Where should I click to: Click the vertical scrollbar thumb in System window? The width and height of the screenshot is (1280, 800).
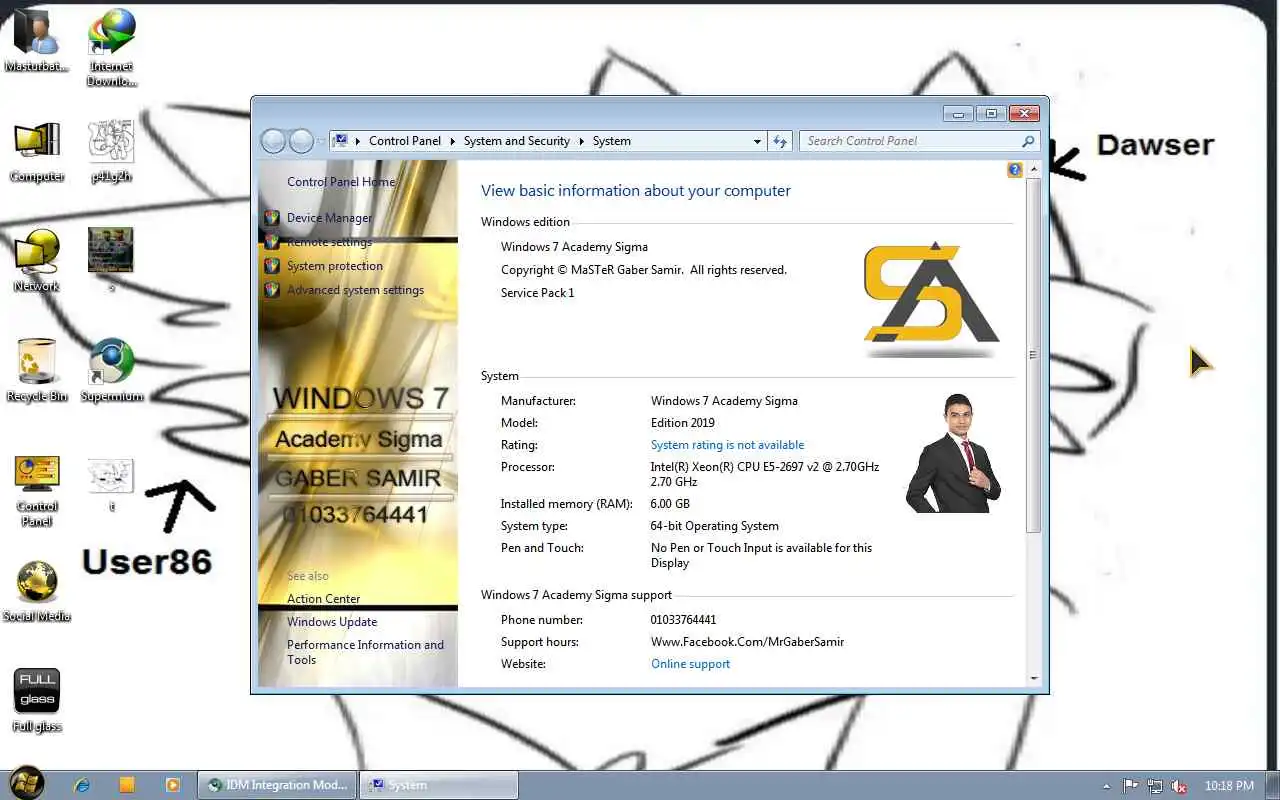tap(1034, 355)
